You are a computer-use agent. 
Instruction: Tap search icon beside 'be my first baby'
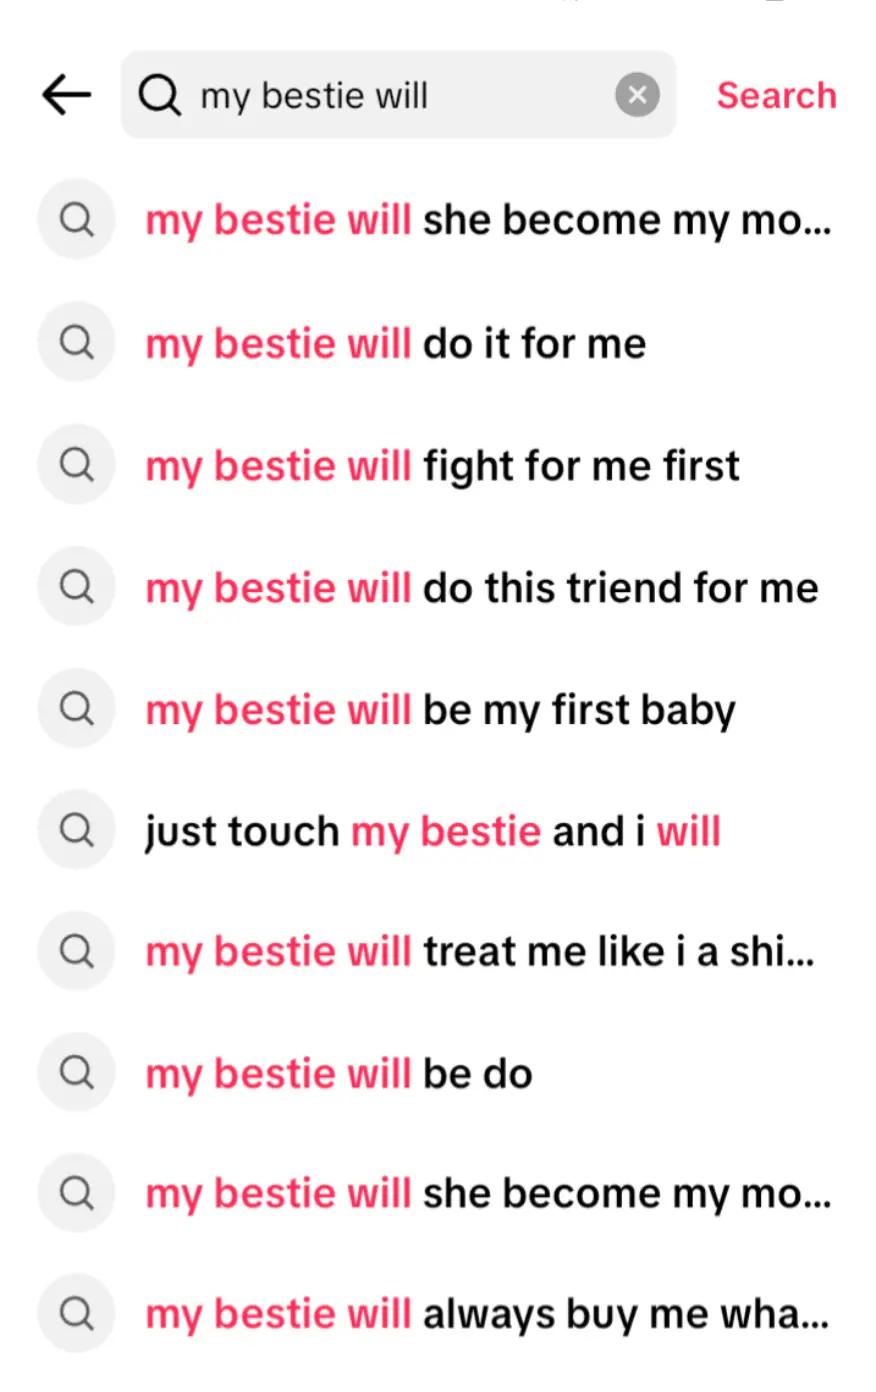point(77,708)
